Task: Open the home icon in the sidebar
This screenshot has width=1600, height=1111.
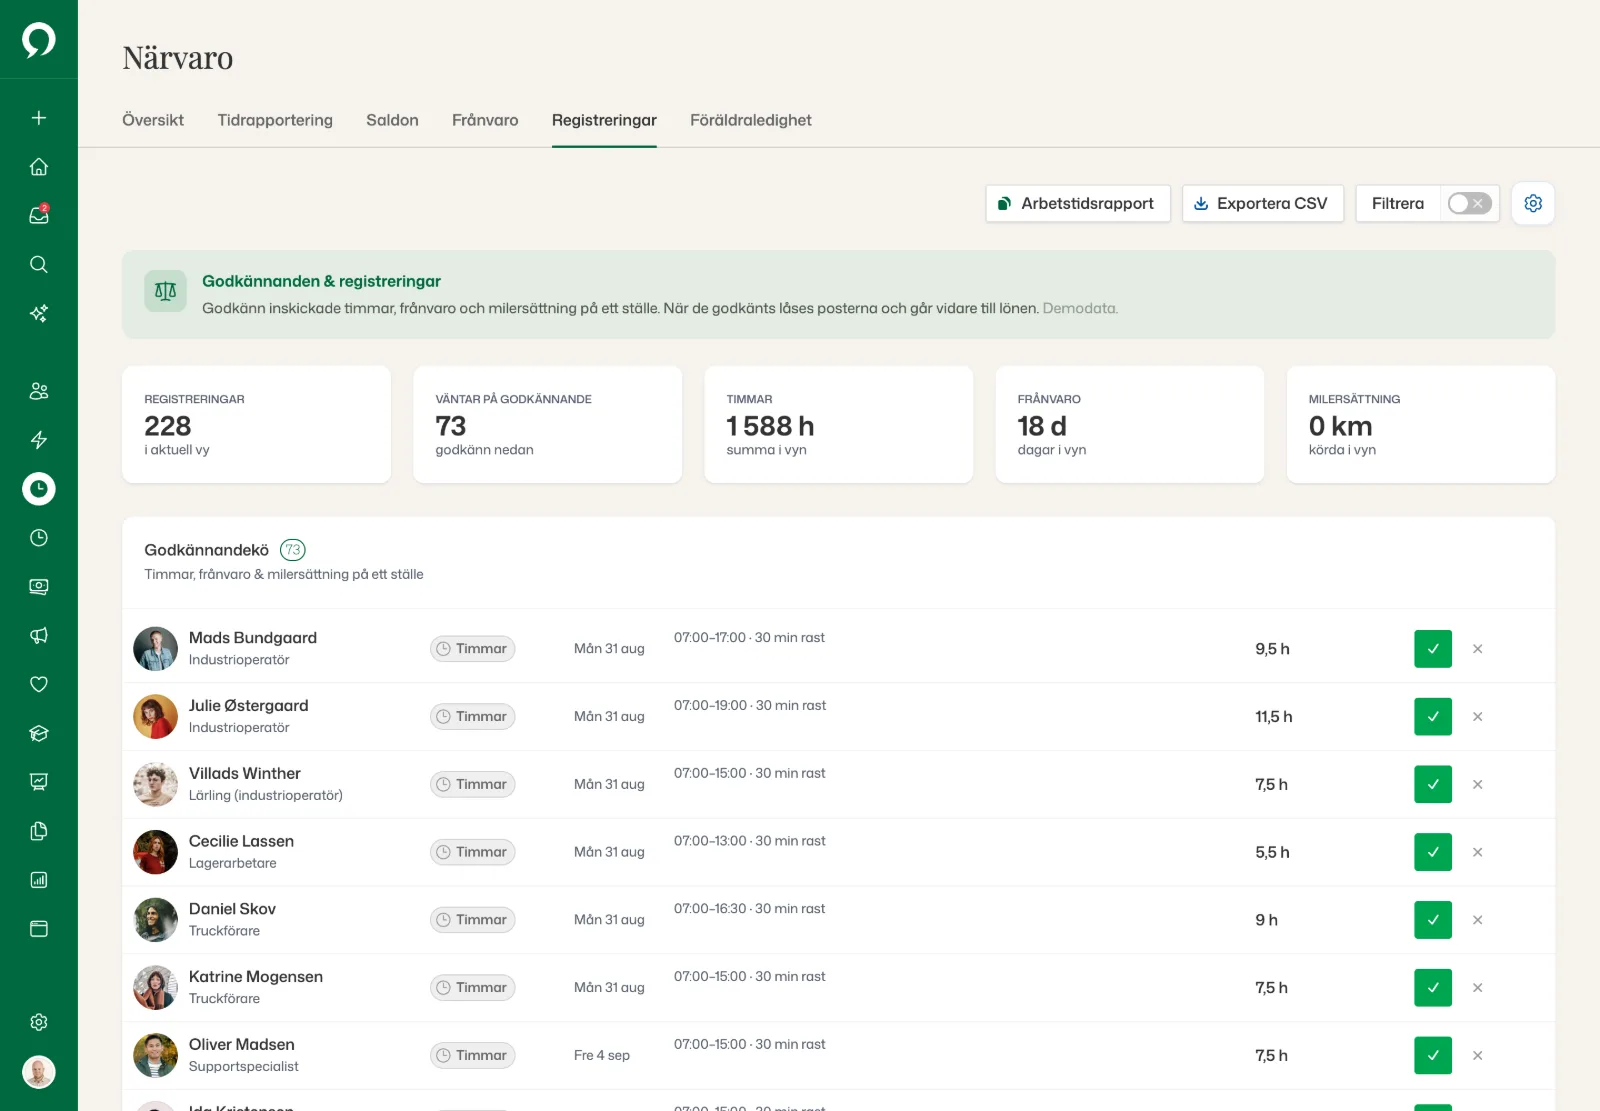Action: coord(39,167)
